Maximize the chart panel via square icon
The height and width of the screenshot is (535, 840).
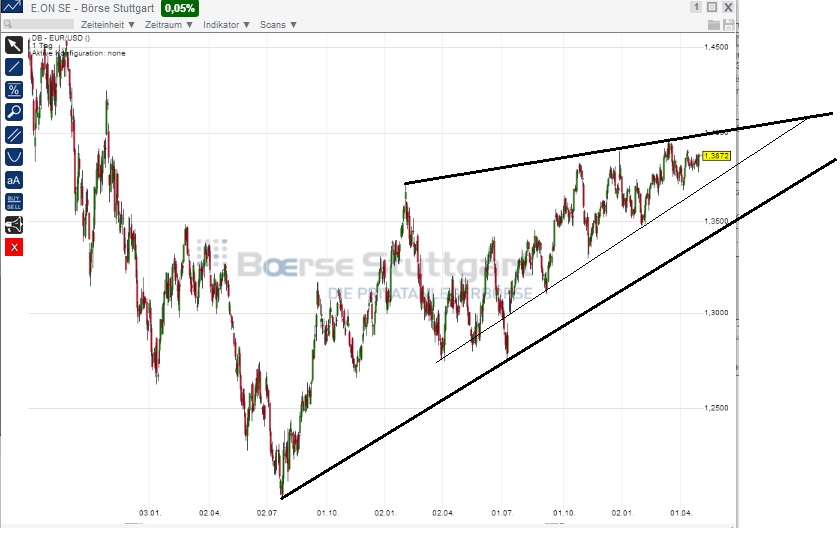point(712,7)
